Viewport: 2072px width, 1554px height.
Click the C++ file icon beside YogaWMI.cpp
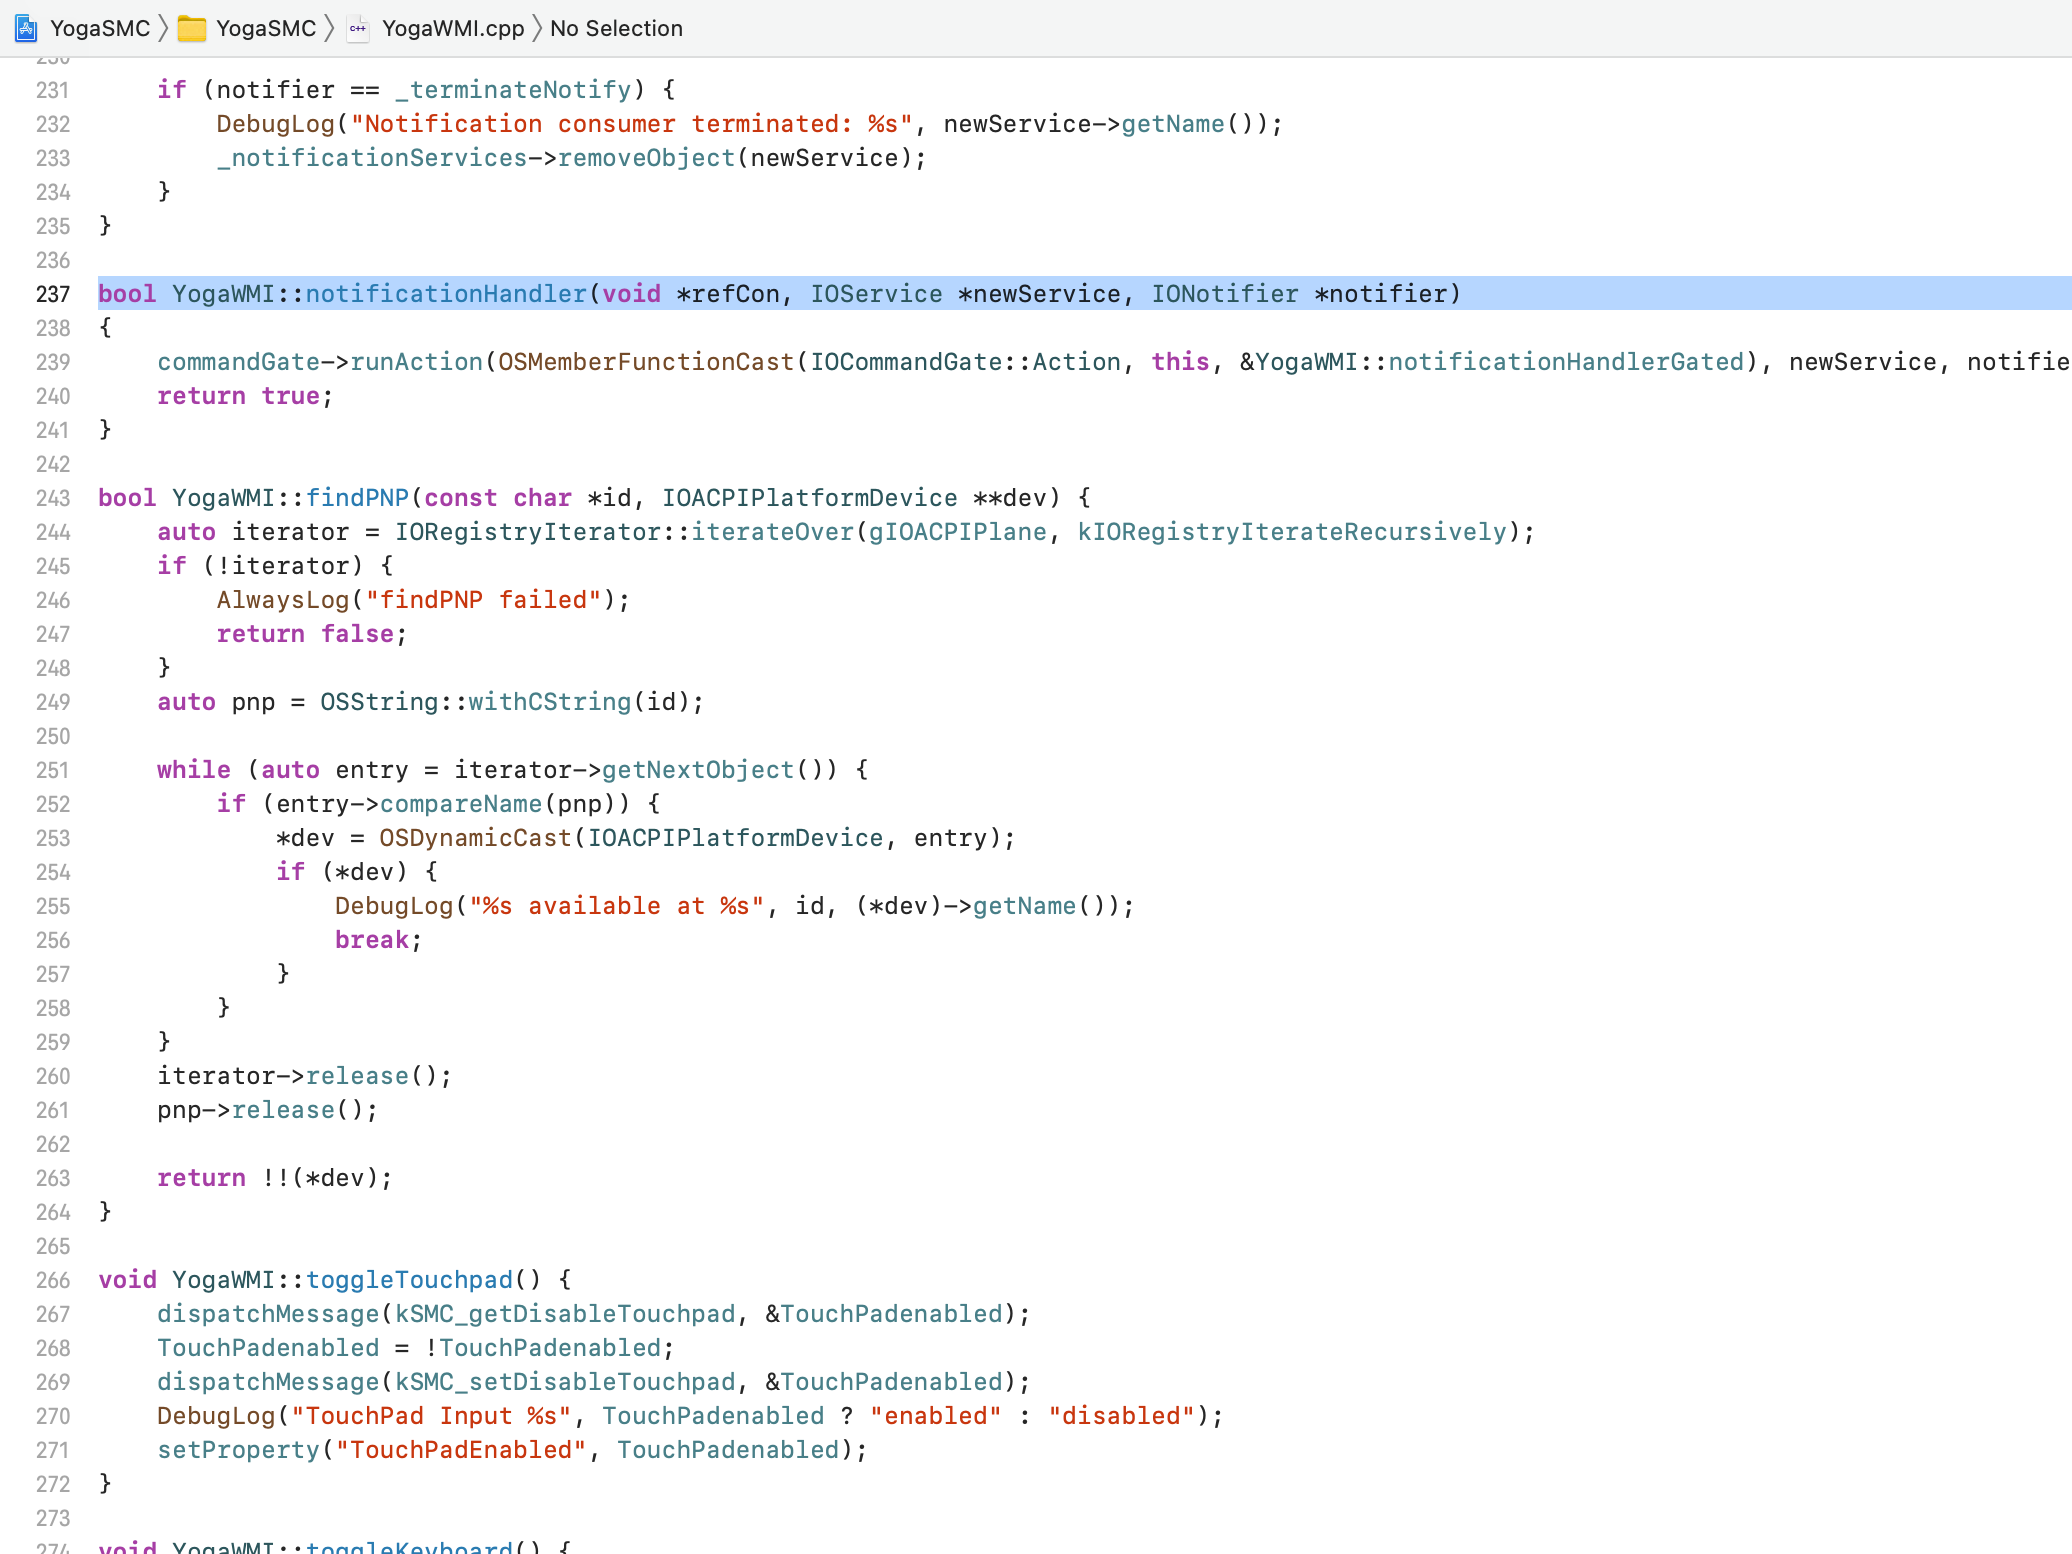click(x=357, y=29)
